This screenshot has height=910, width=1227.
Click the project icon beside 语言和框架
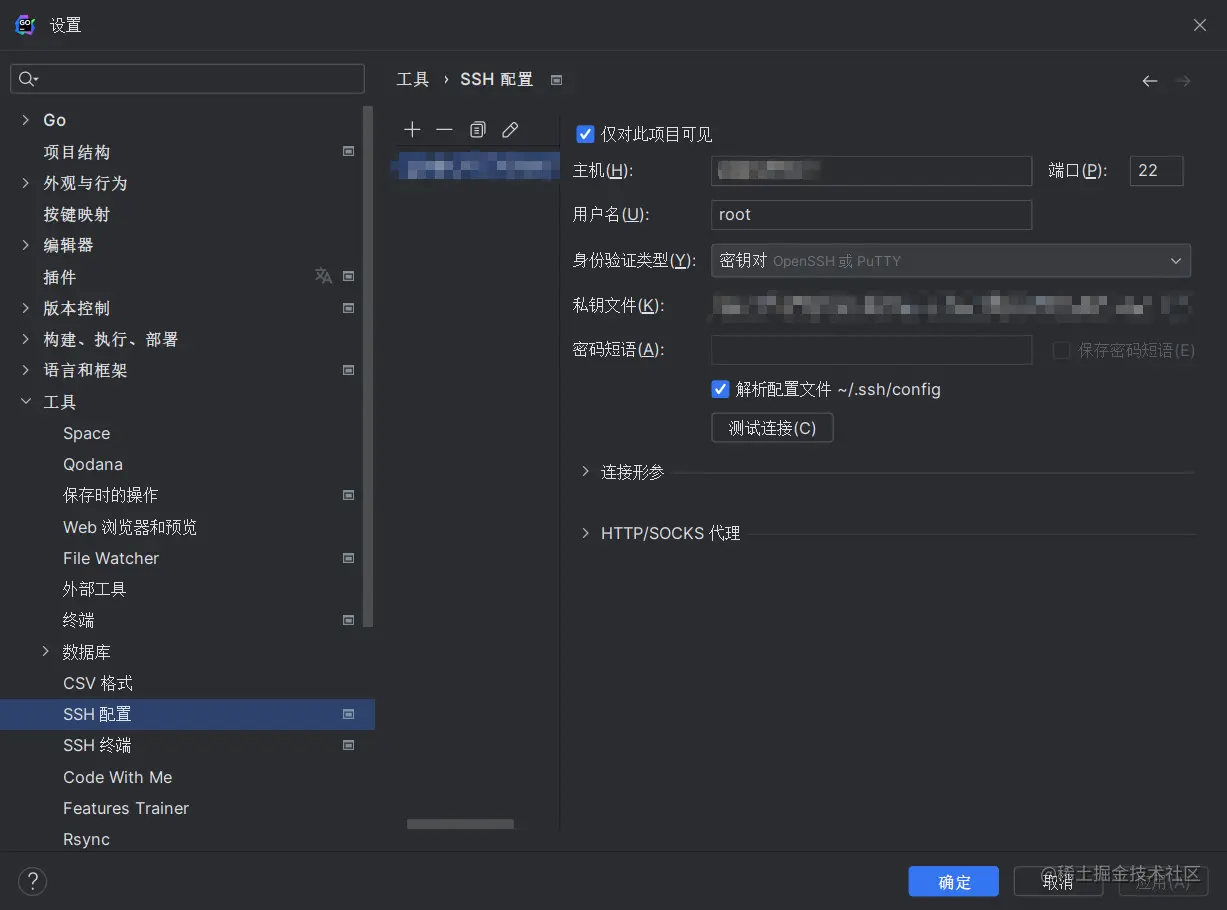tap(349, 370)
